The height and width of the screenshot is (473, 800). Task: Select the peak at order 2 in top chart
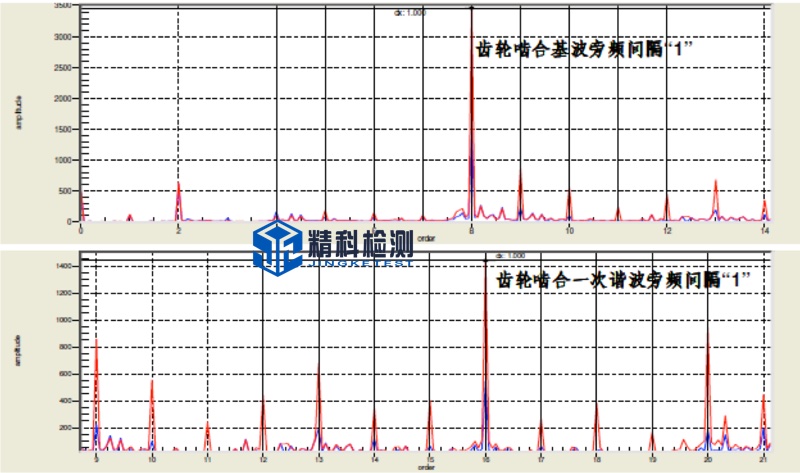tap(178, 185)
